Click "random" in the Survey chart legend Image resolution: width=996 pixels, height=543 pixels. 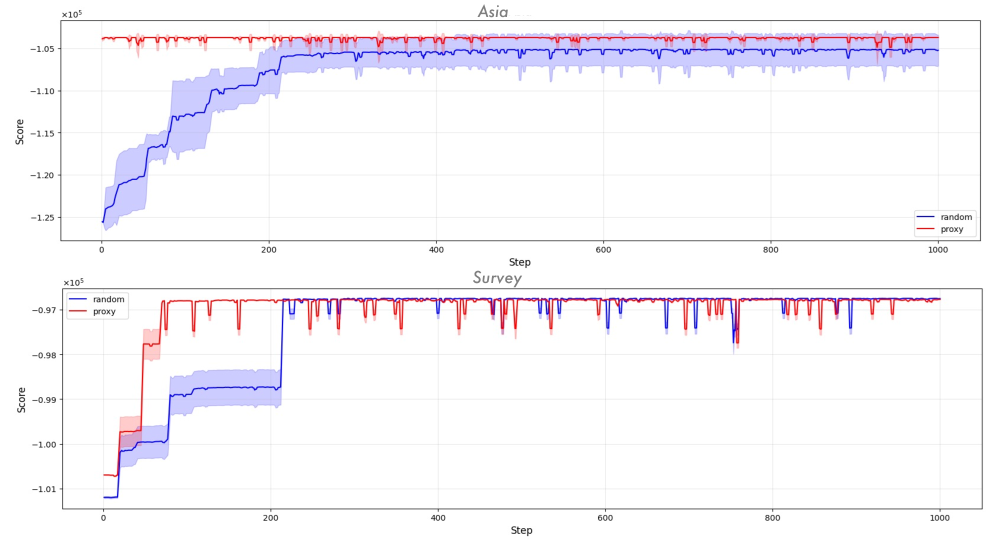(x=109, y=299)
